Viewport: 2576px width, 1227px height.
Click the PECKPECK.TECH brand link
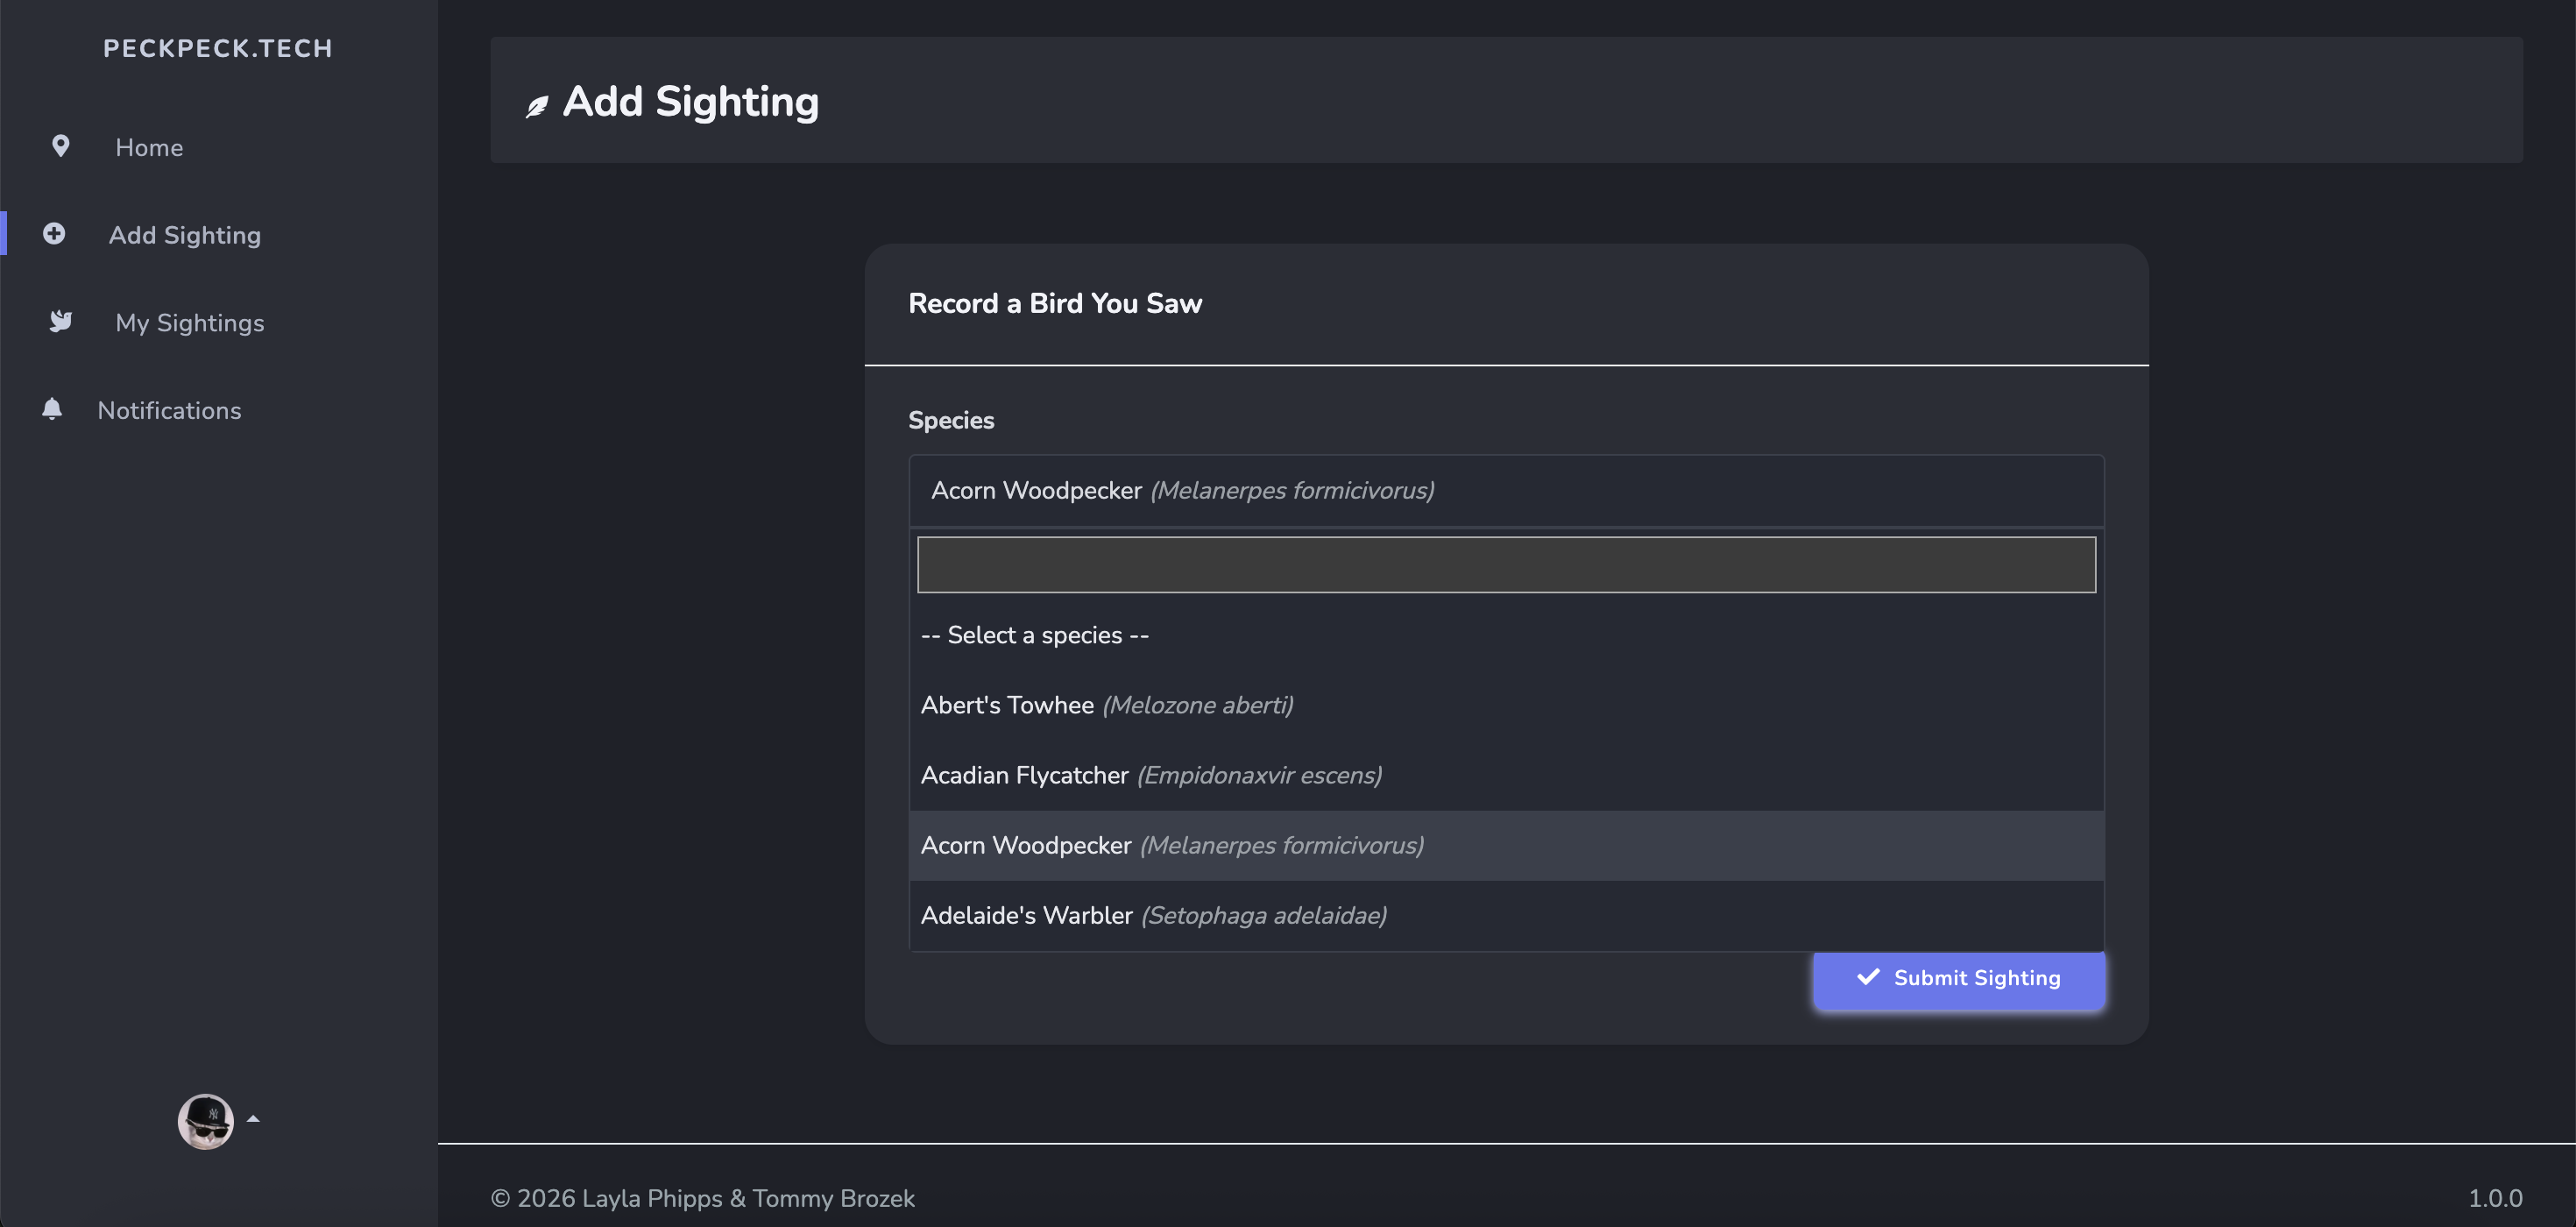point(218,48)
